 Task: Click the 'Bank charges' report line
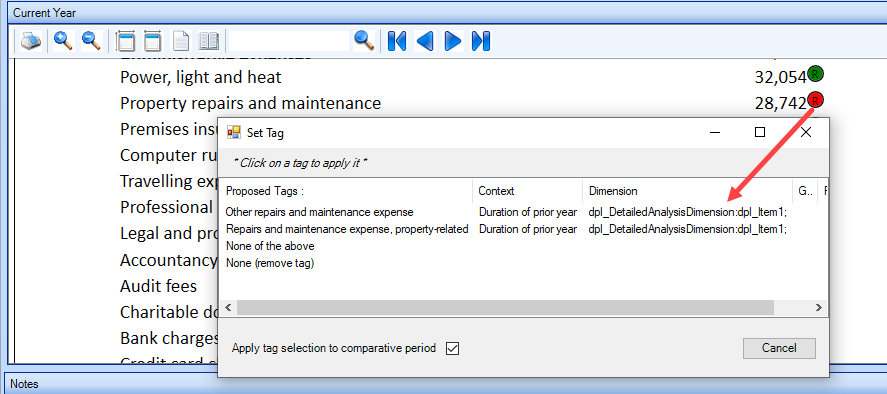tap(169, 338)
